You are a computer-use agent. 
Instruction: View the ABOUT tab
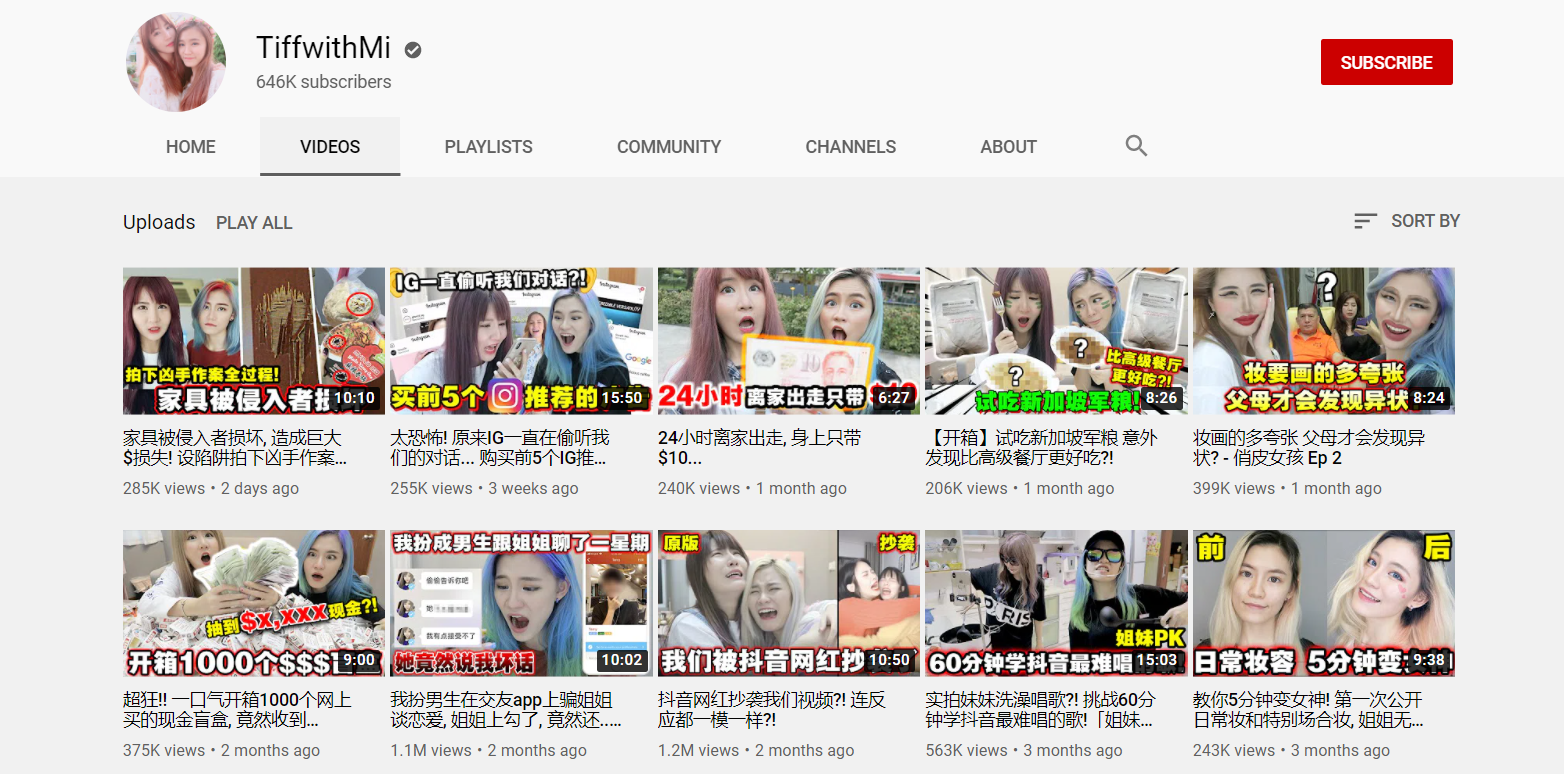pyautogui.click(x=1008, y=146)
